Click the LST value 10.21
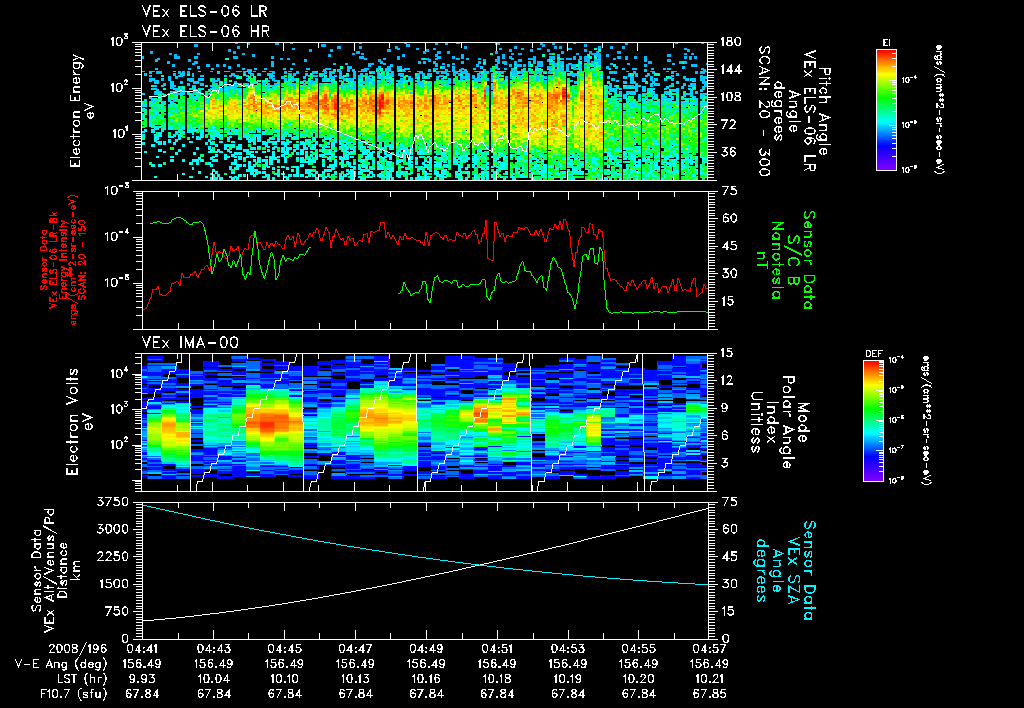This screenshot has height=708, width=1024. [709, 679]
